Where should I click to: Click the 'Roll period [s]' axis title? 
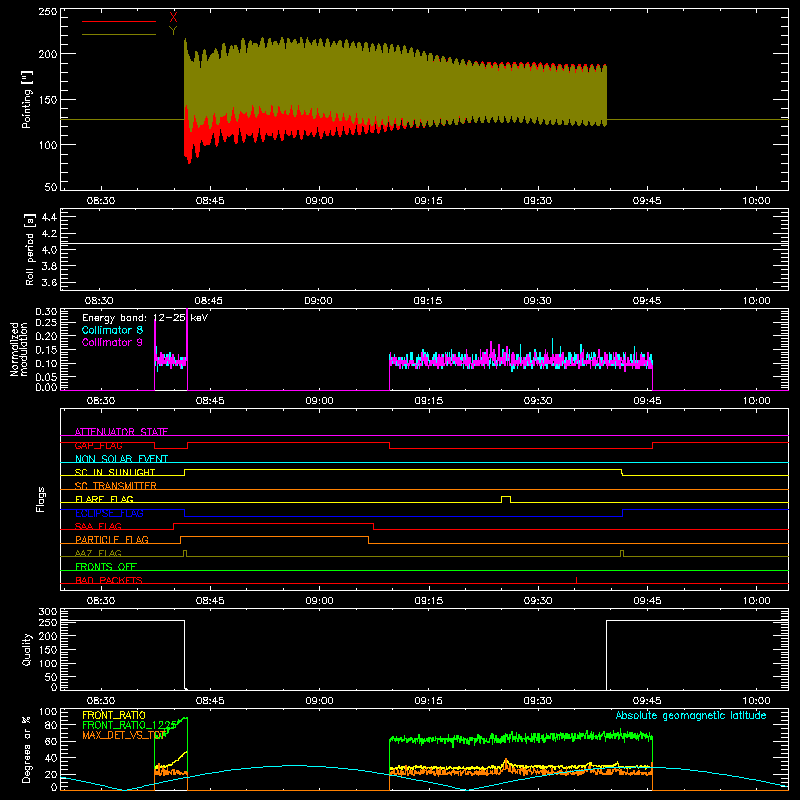click(x=29, y=249)
